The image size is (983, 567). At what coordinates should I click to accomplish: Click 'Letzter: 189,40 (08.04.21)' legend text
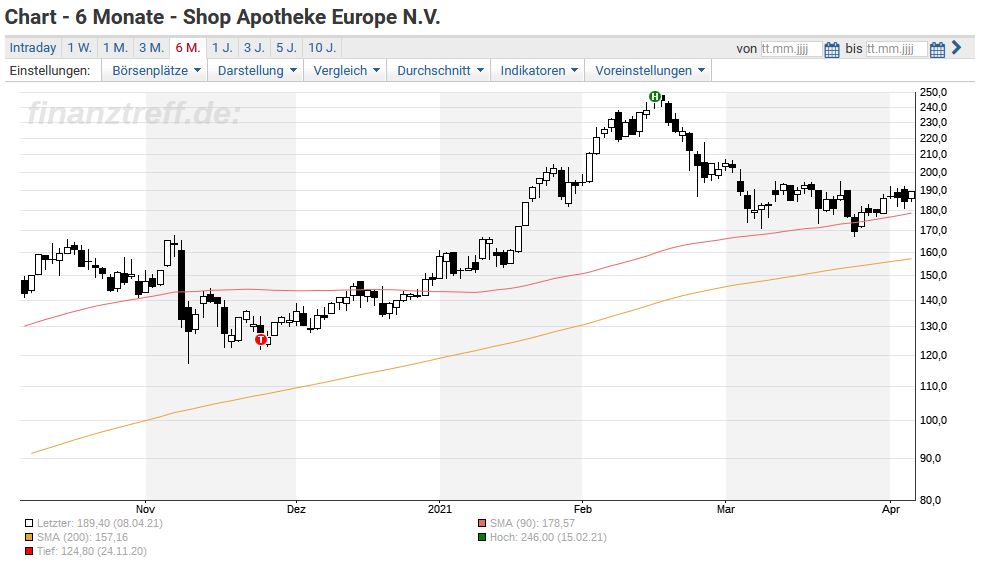(x=100, y=523)
